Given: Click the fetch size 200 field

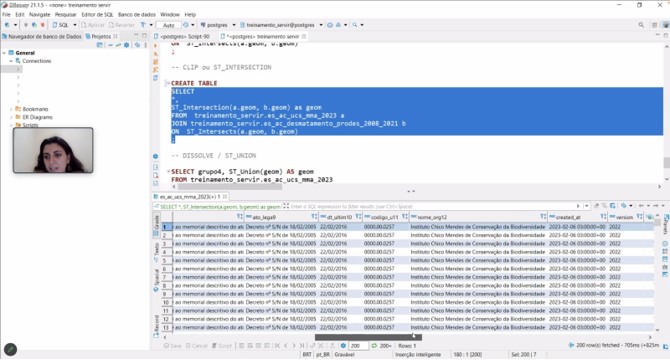Looking at the screenshot, I should click(358, 345).
